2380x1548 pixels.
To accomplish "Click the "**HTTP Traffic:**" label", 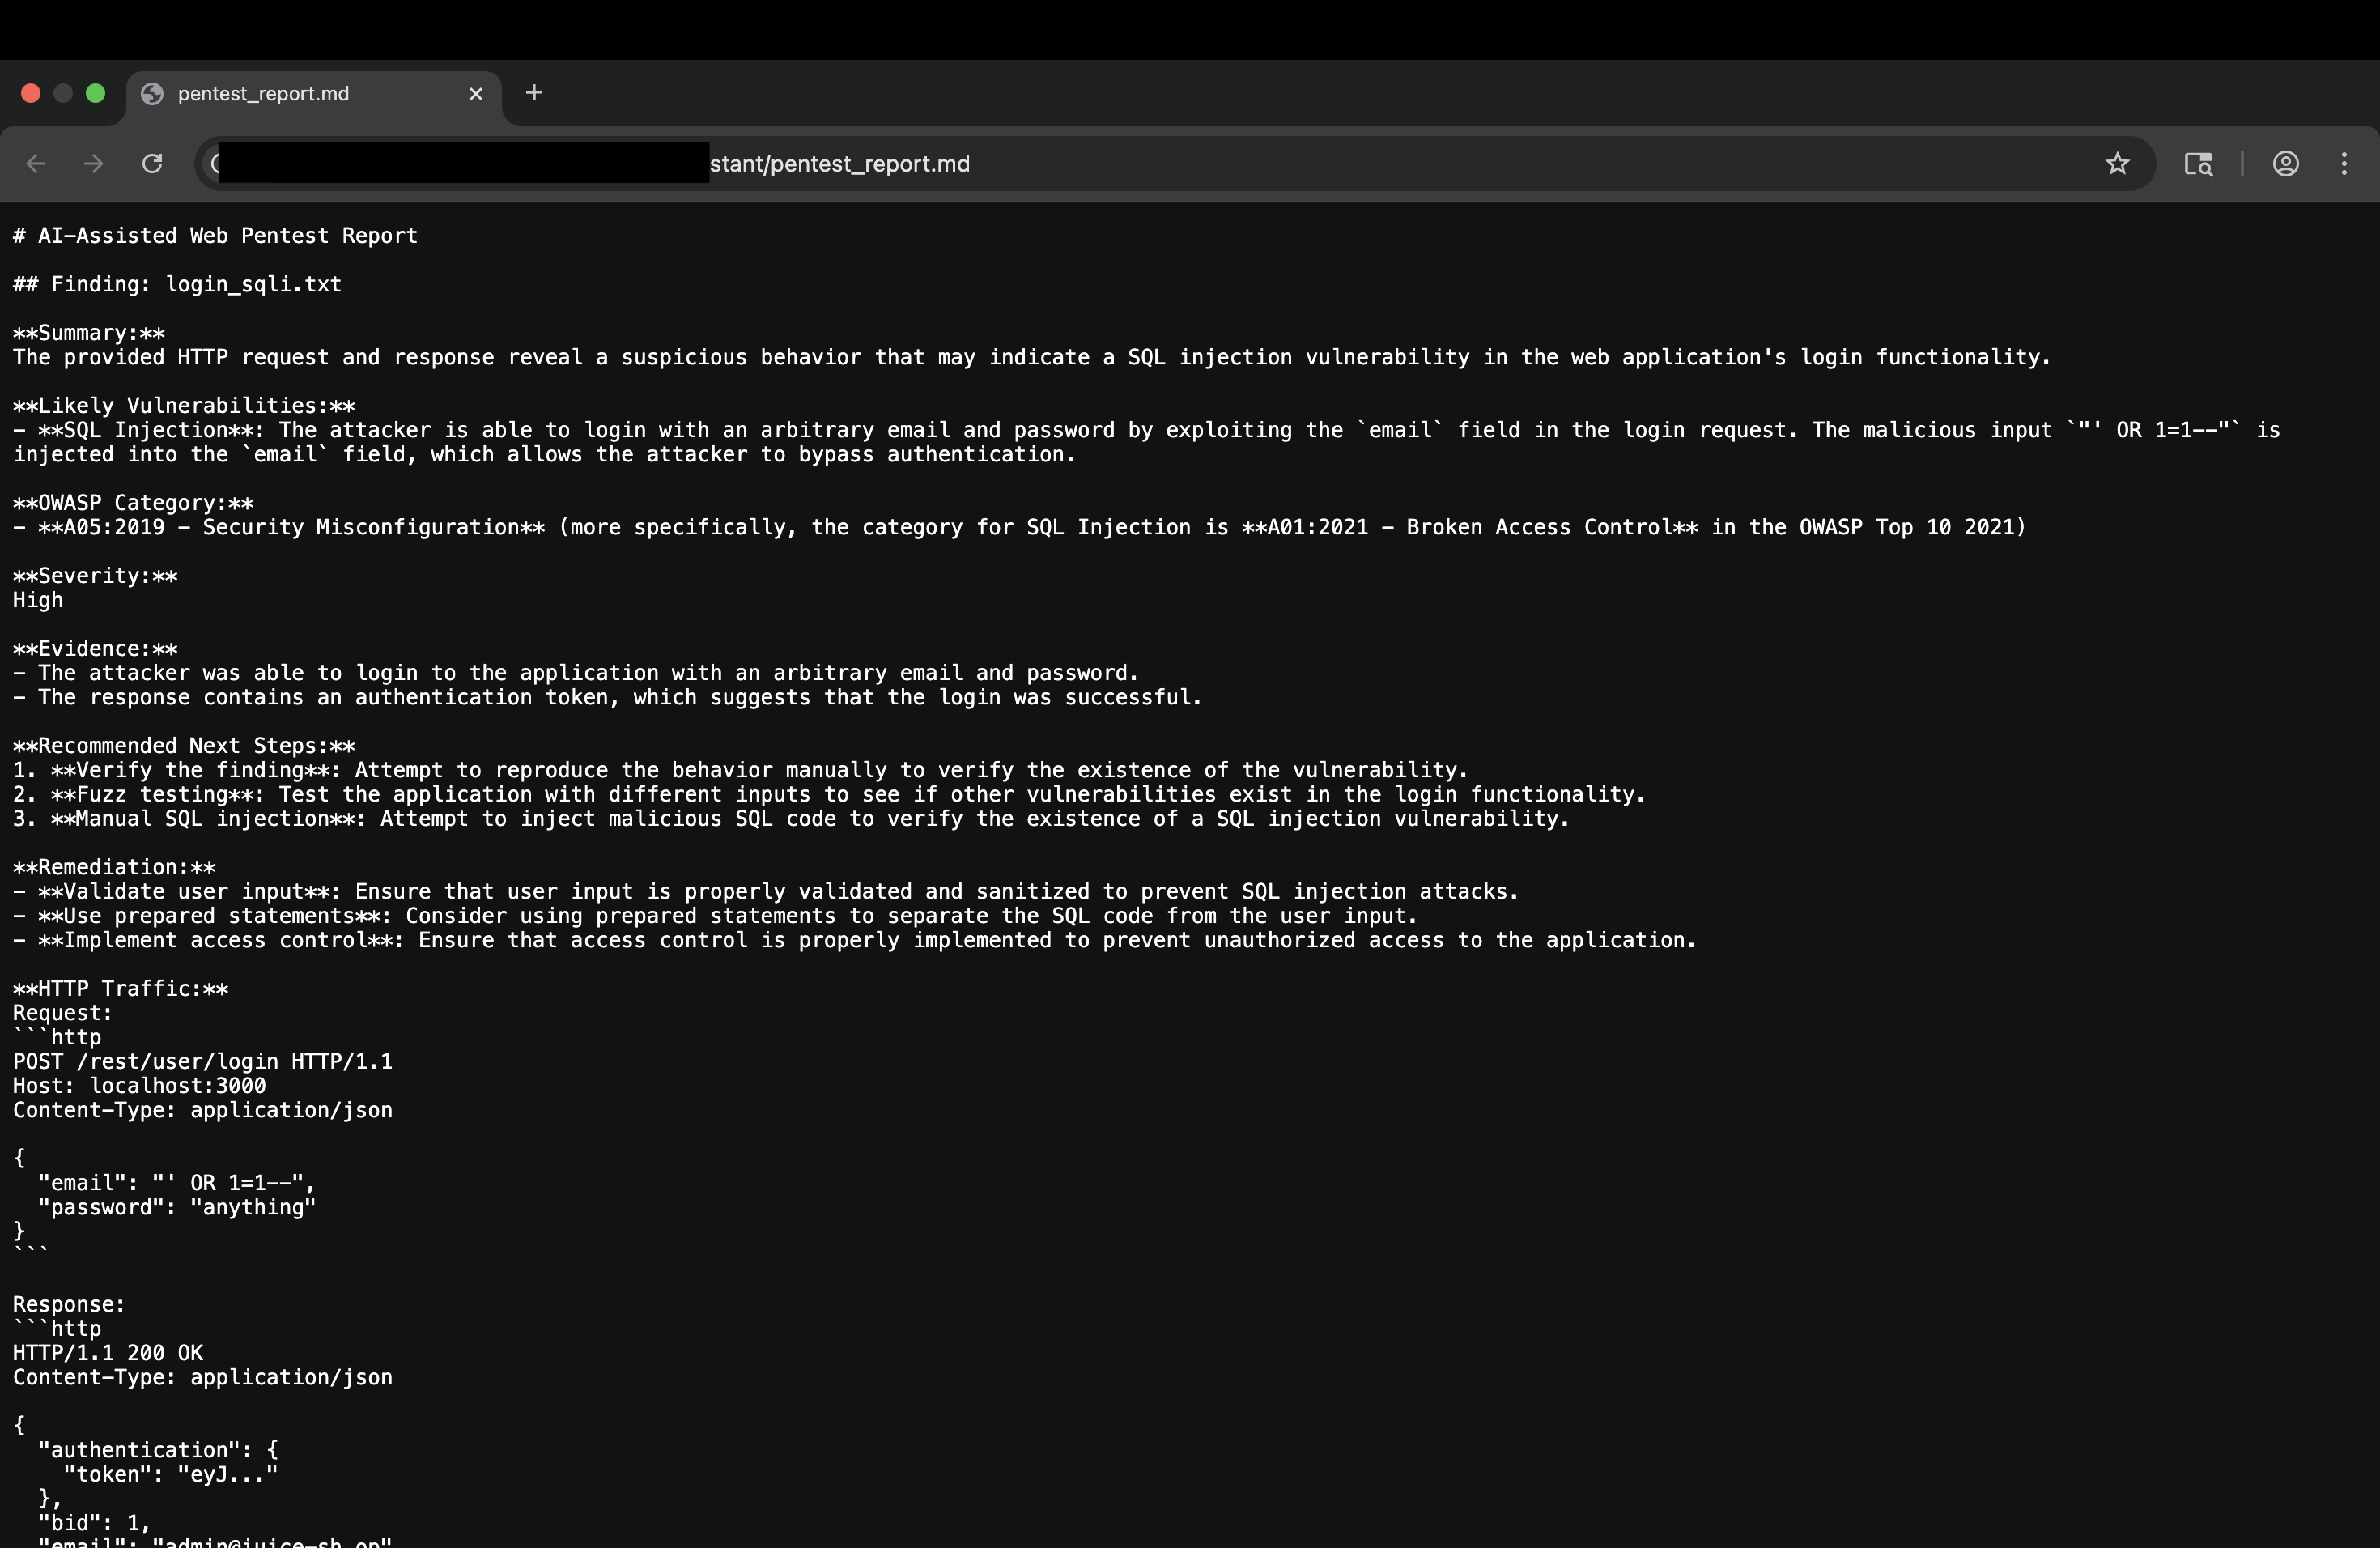I will [x=120, y=989].
